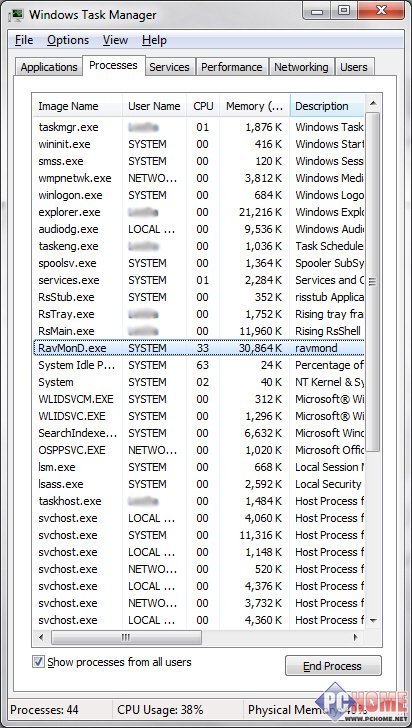Select the WLIDSVCM.EXE process
The width and height of the screenshot is (412, 728).
pos(199,399)
